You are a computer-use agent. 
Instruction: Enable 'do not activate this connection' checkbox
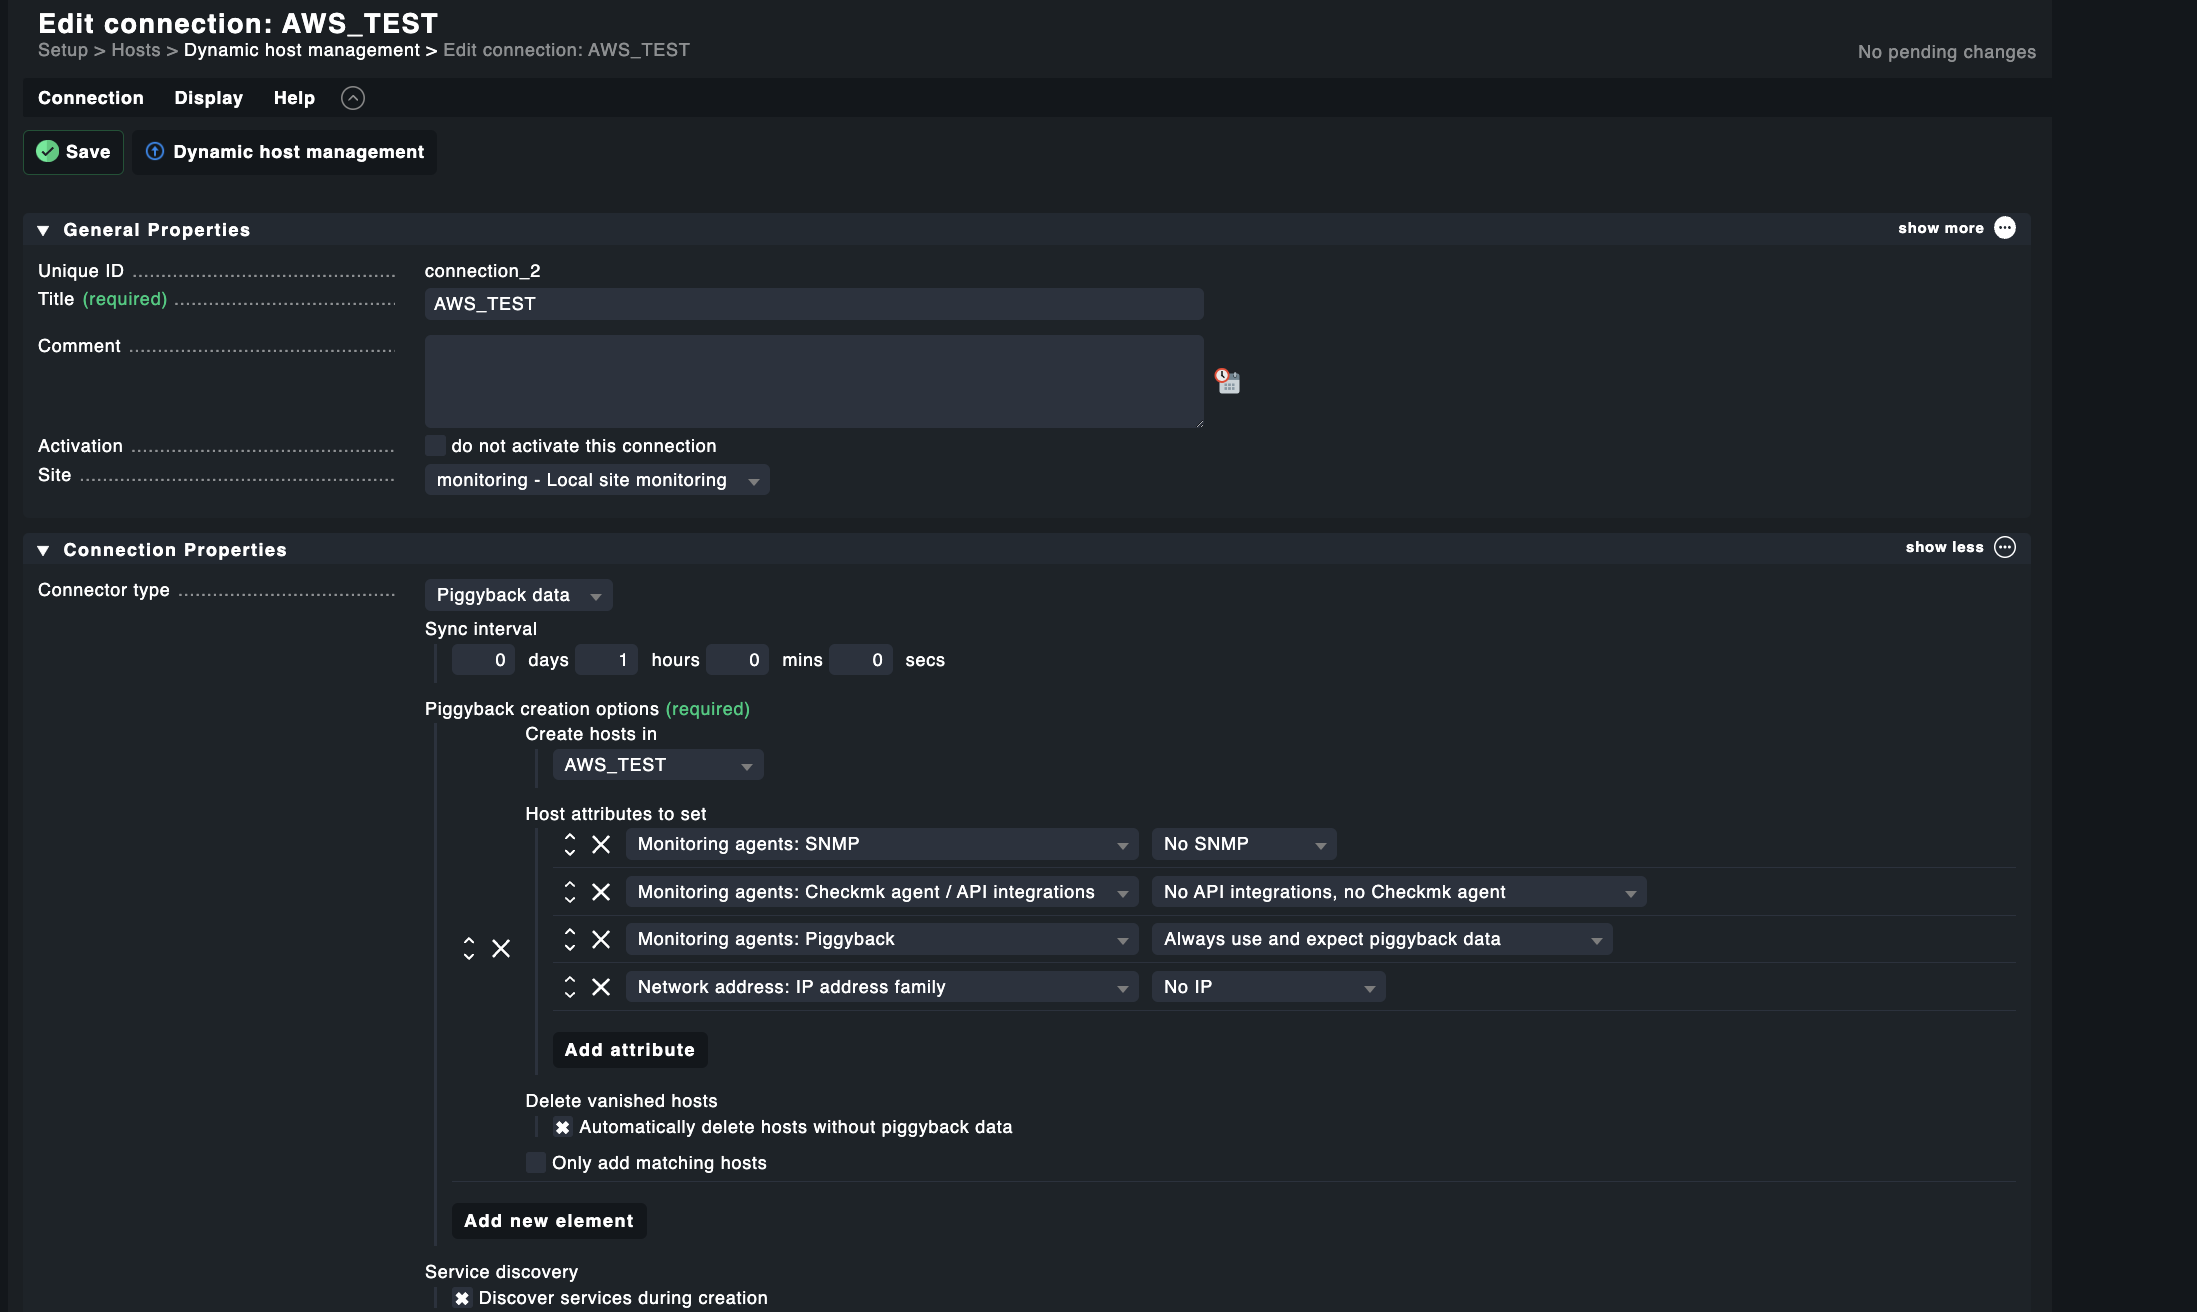[435, 446]
